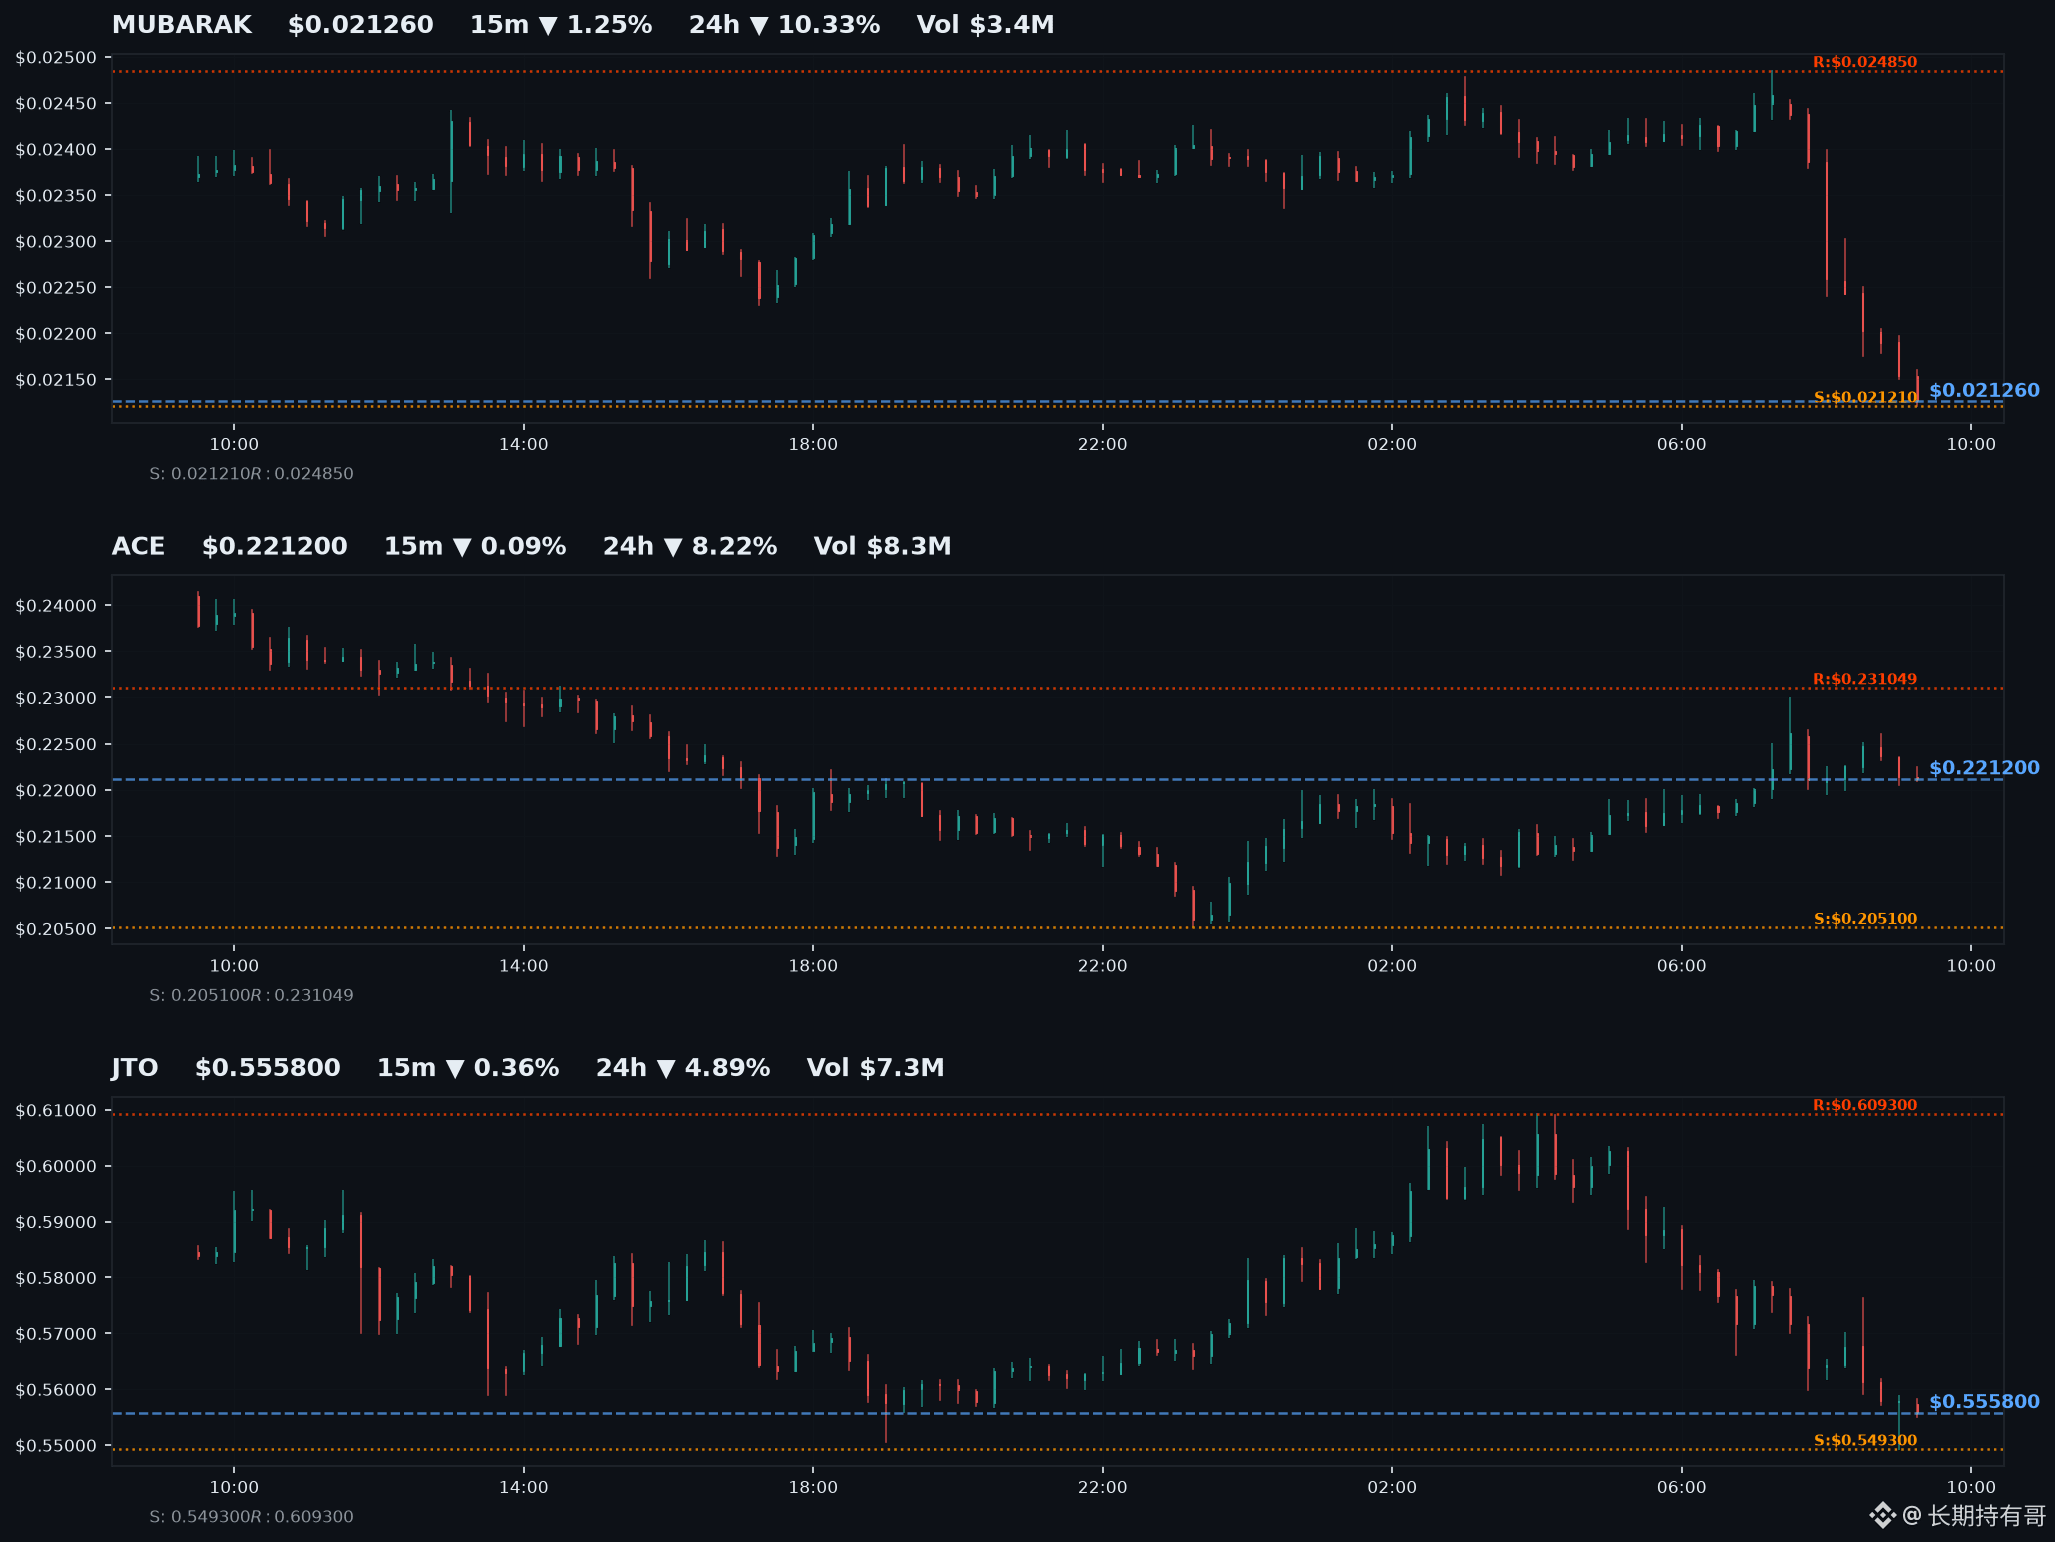Click the blue $0.021260 current price tag
Viewport: 2055px width, 1542px height.
click(x=1984, y=390)
